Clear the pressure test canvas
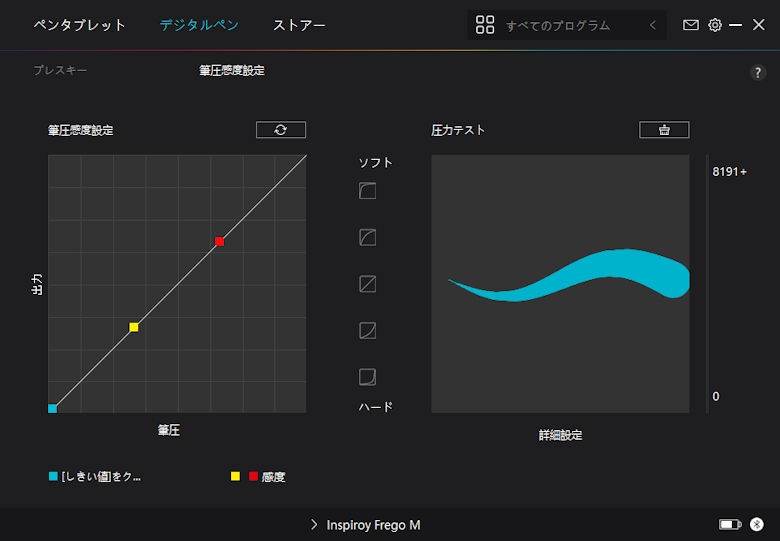The height and width of the screenshot is (541, 780). [x=664, y=130]
